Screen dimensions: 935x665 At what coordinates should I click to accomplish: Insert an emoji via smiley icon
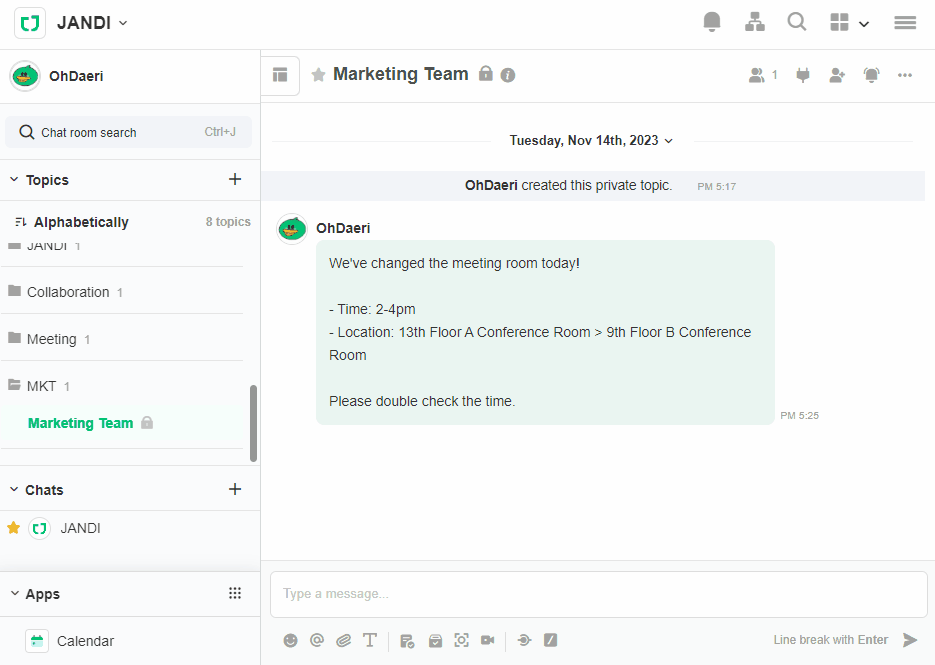click(290, 640)
